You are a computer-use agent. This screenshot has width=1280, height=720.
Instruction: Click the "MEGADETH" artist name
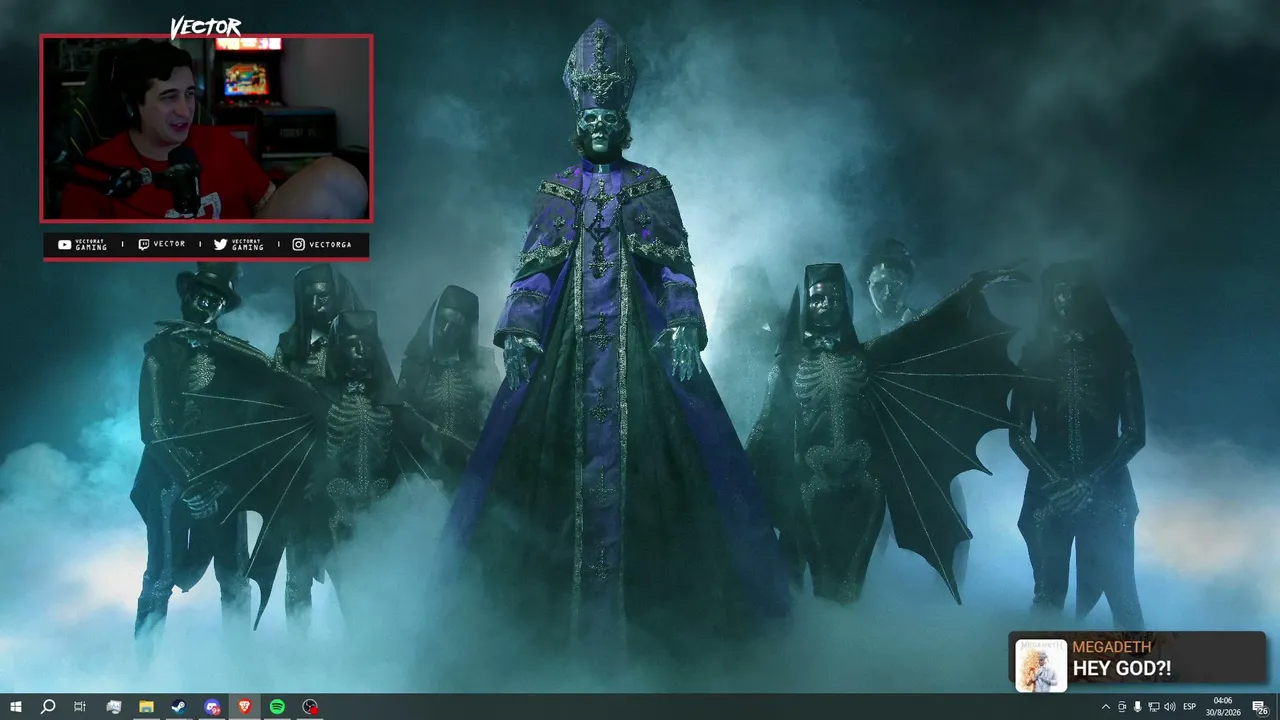1112,647
